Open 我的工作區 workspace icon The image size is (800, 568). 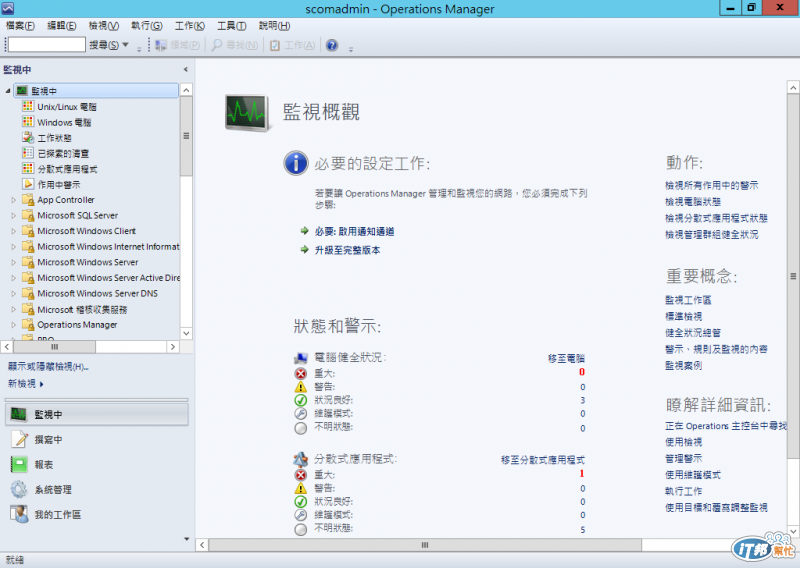(19, 514)
